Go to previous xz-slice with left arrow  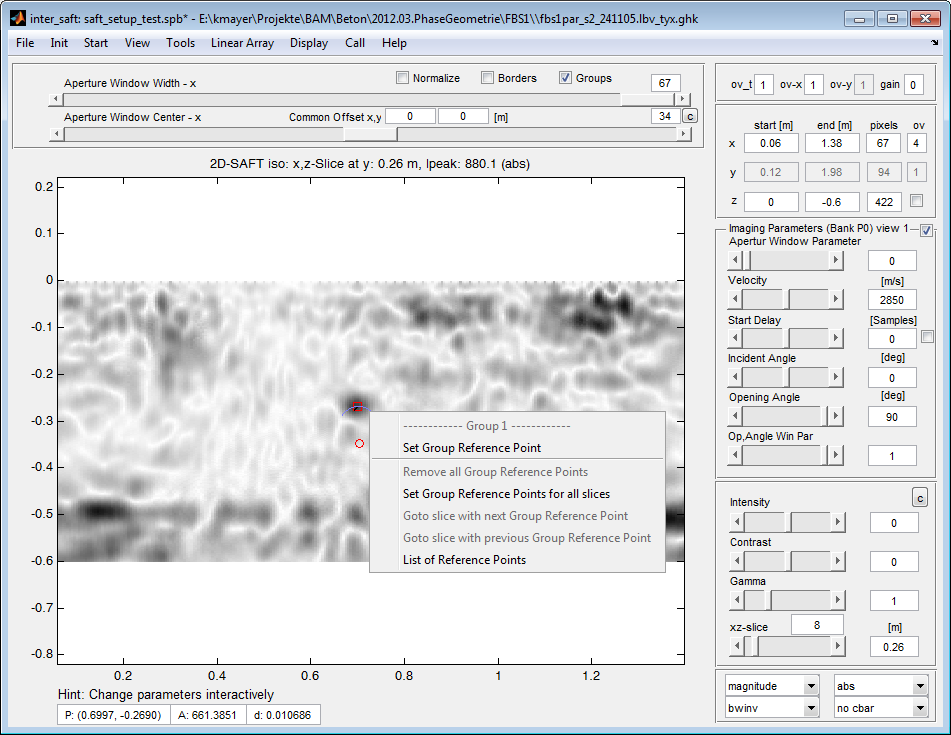[737, 646]
